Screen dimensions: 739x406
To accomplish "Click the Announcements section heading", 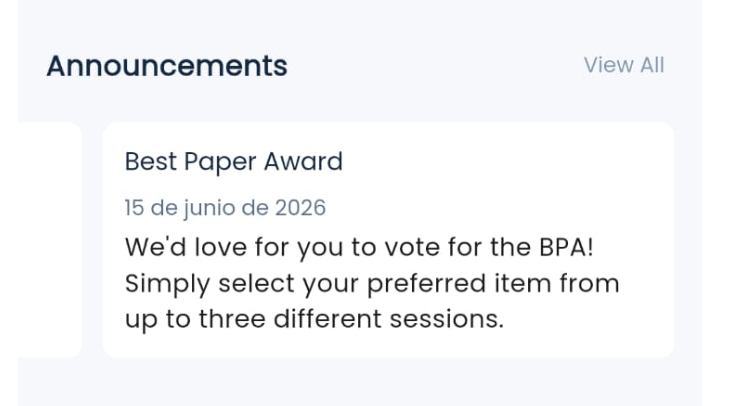I will point(167,66).
